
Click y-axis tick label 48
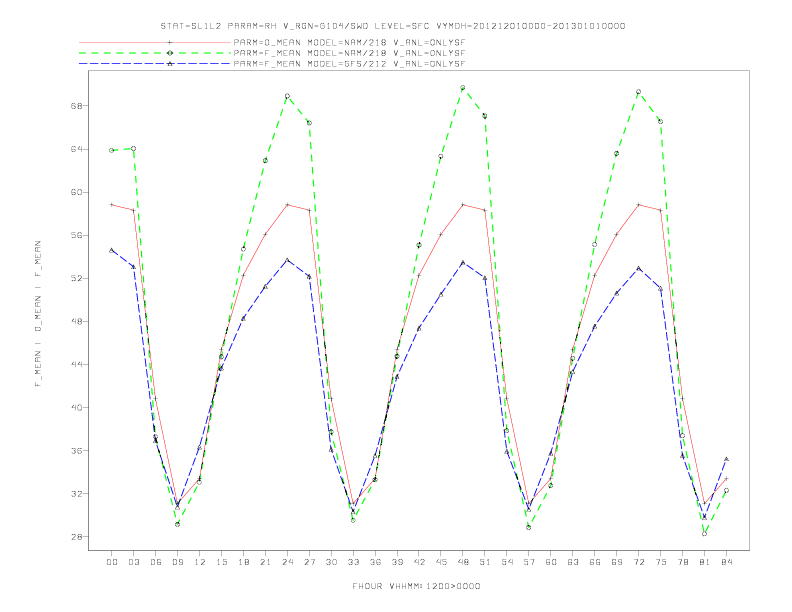(76, 321)
